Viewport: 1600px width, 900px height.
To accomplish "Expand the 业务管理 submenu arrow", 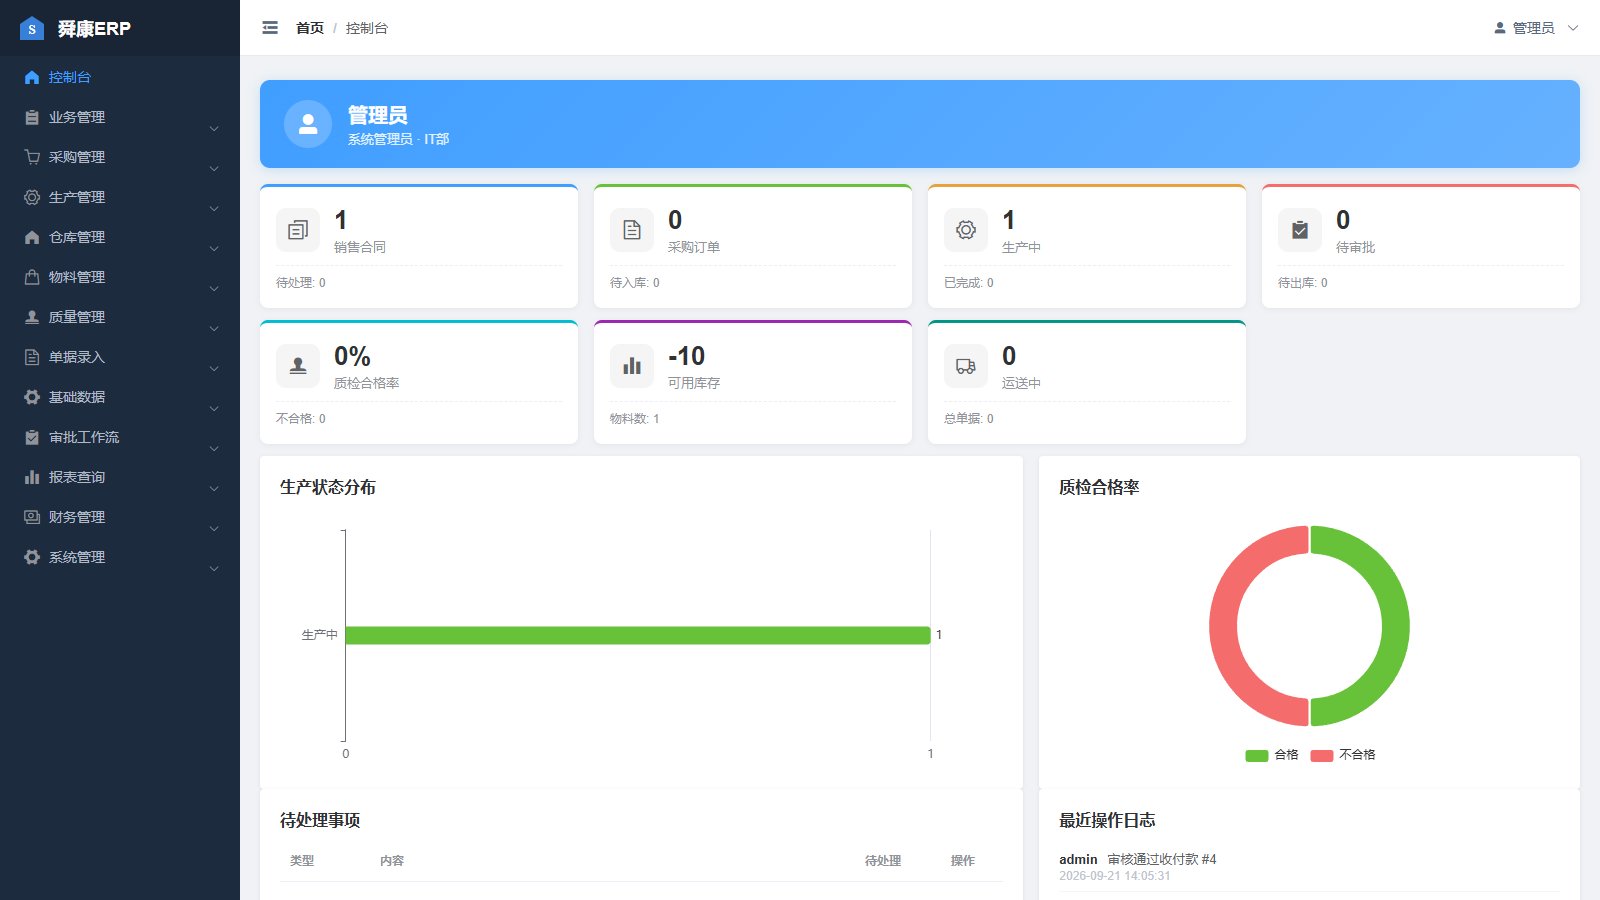I will pyautogui.click(x=214, y=129).
